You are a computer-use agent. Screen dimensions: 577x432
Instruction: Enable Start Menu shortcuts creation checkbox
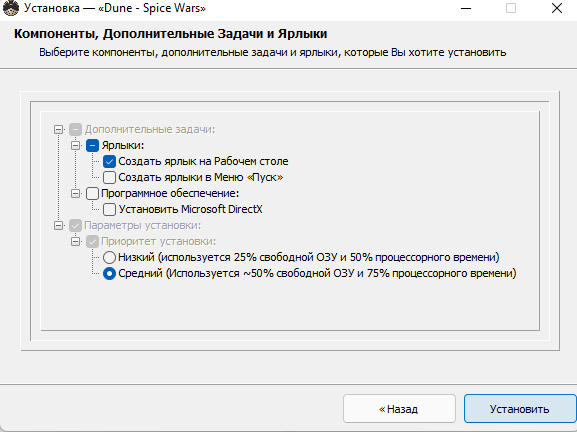pyautogui.click(x=109, y=177)
